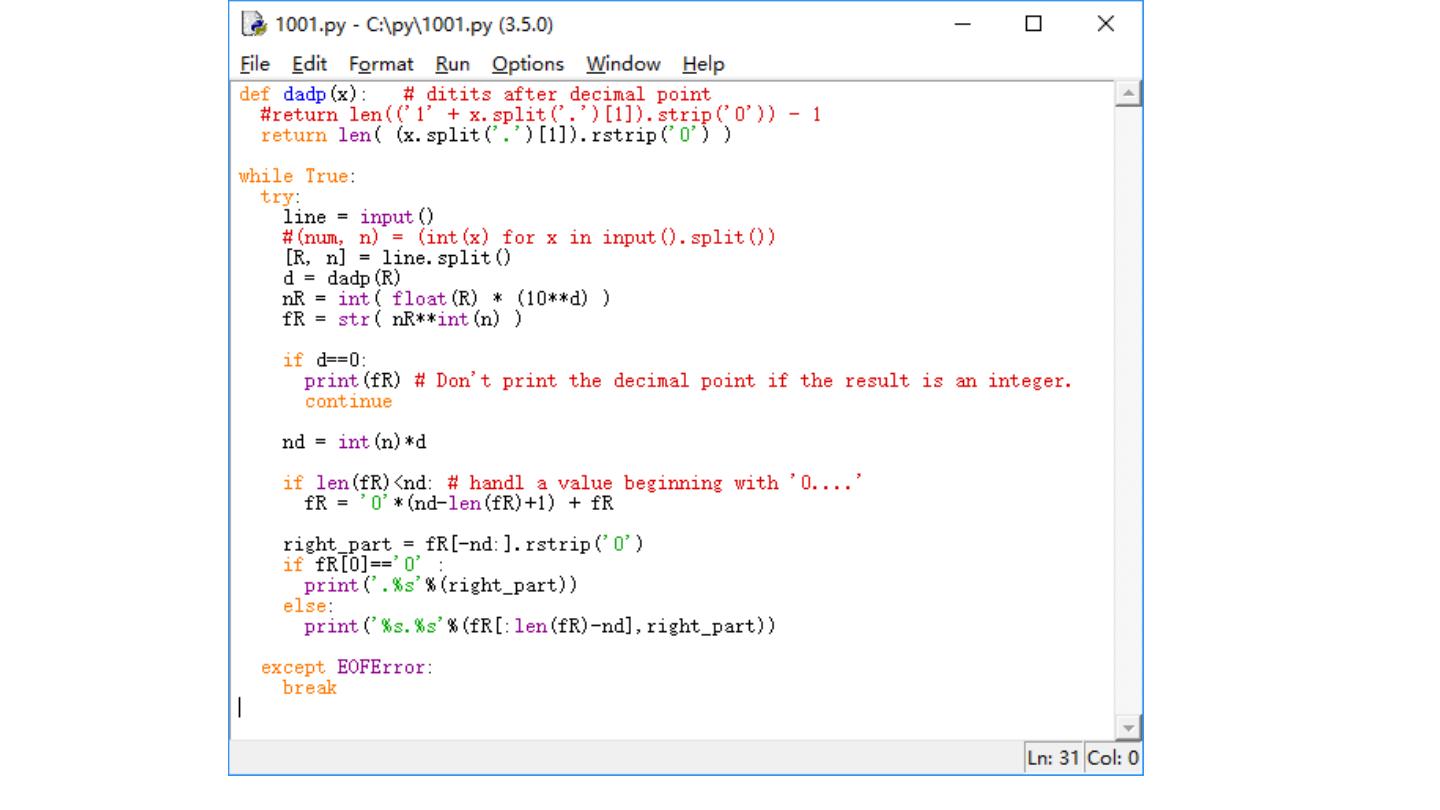Click the scrollbar down arrow
Image resolution: width=1440 pixels, height=810 pixels.
(x=1128, y=729)
